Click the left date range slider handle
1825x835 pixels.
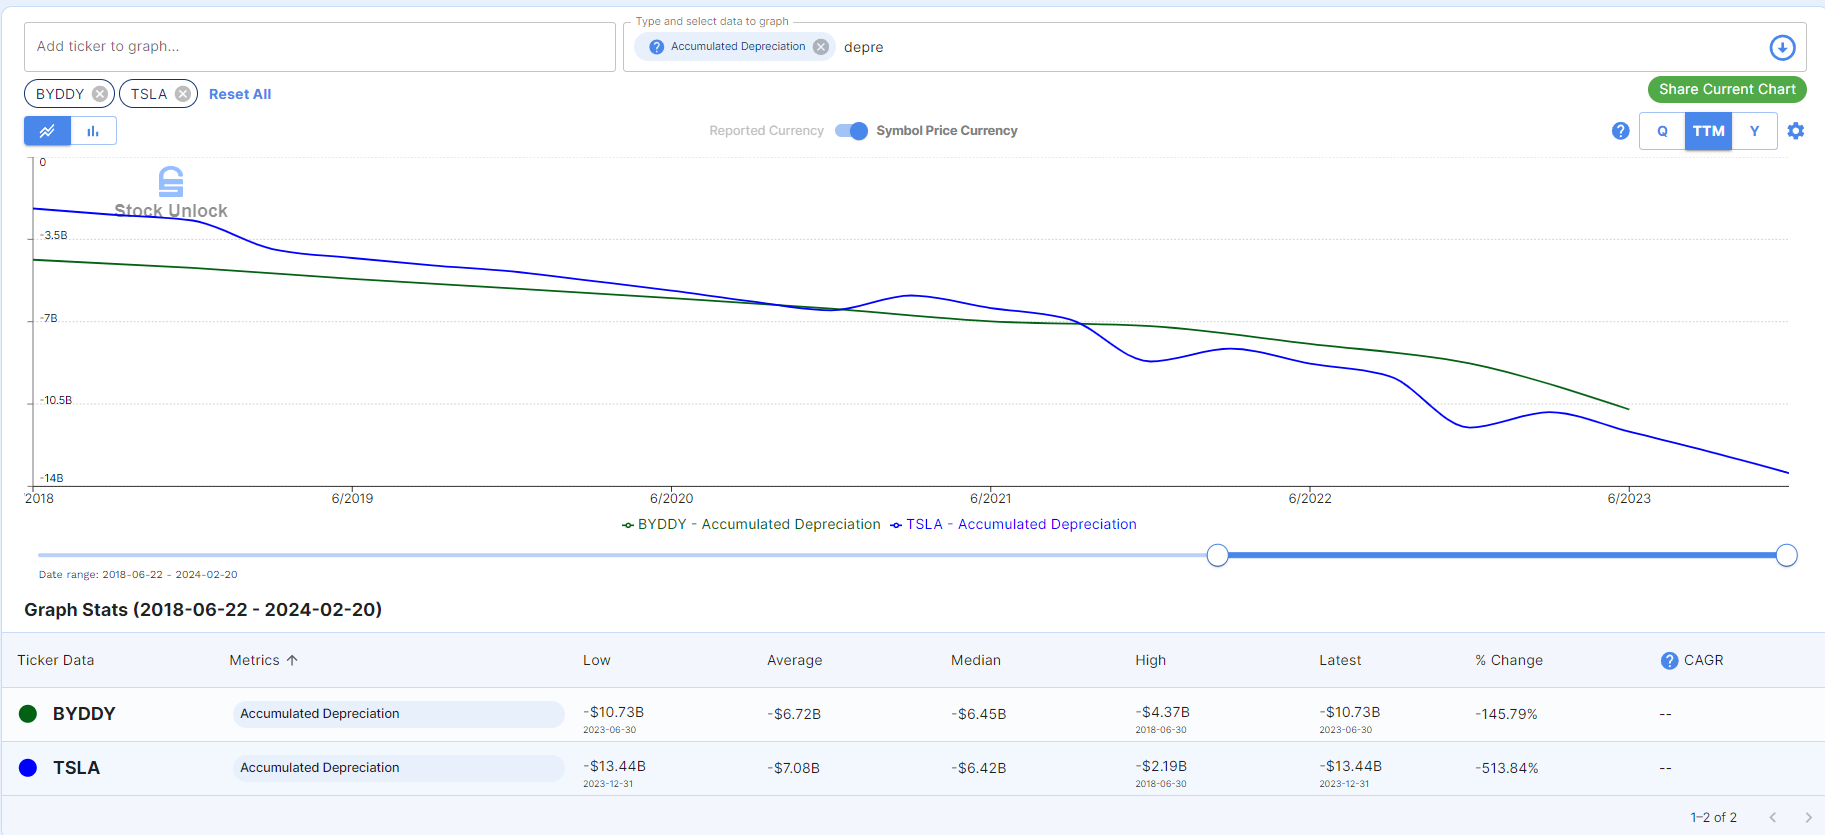1217,555
